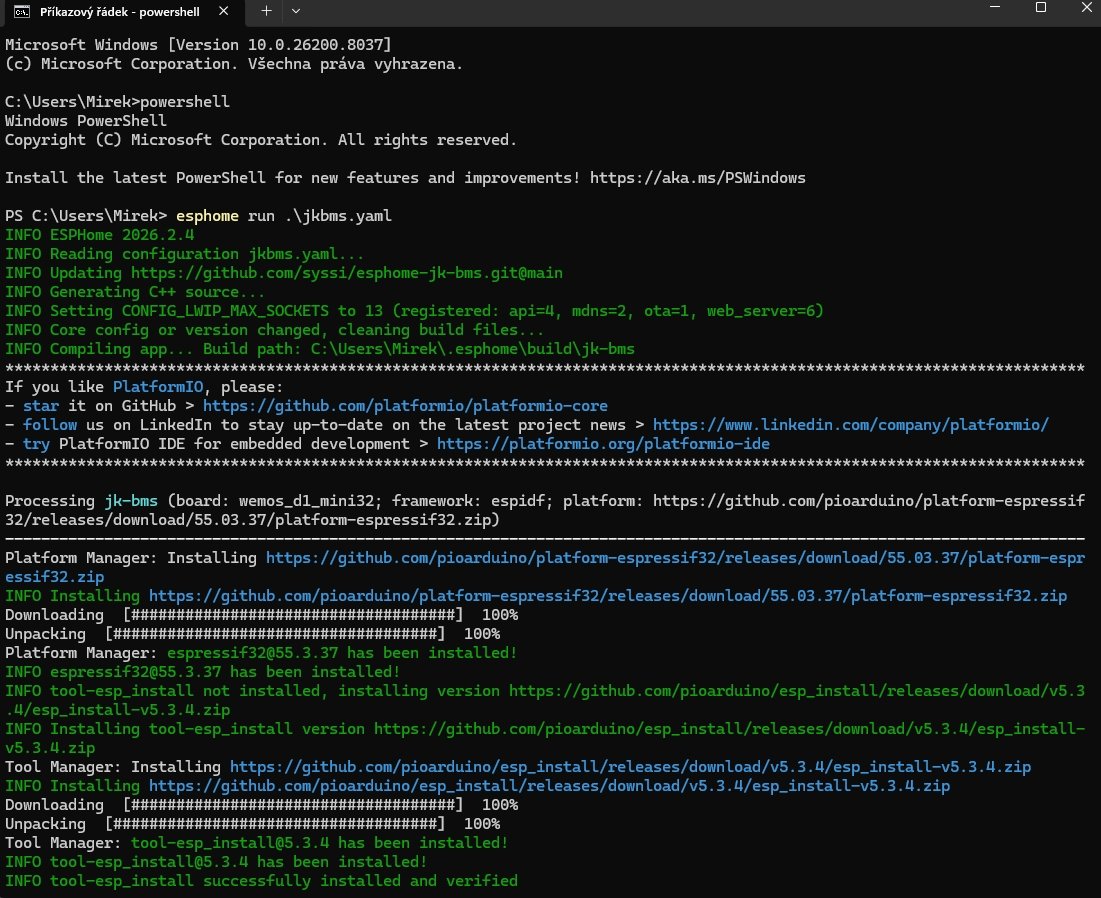
Task: Click 'INFO Reading configuration jkbms.yaml...' line
Action: pyautogui.click(x=184, y=253)
